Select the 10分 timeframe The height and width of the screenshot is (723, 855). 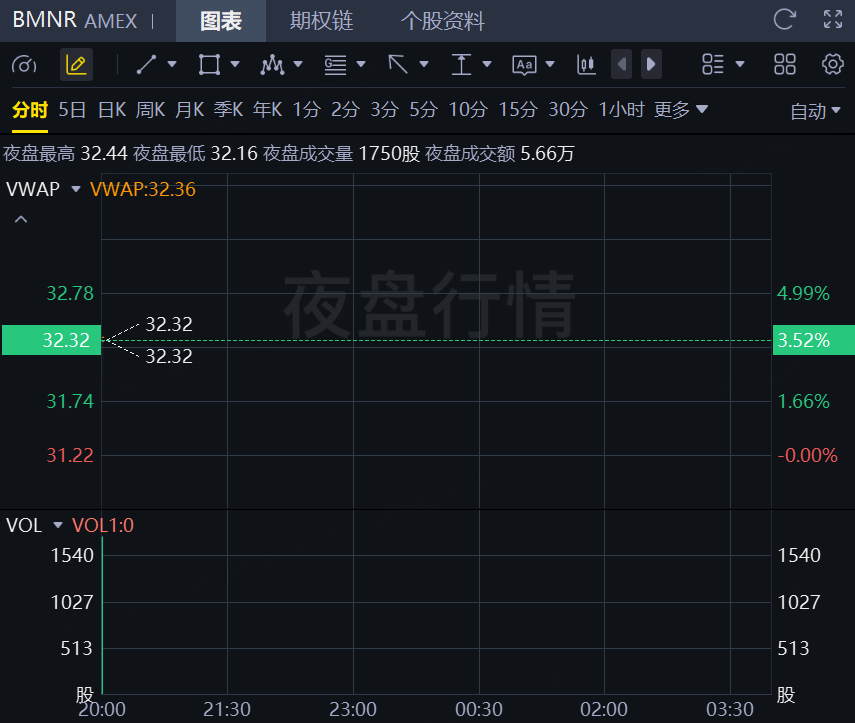[468, 110]
